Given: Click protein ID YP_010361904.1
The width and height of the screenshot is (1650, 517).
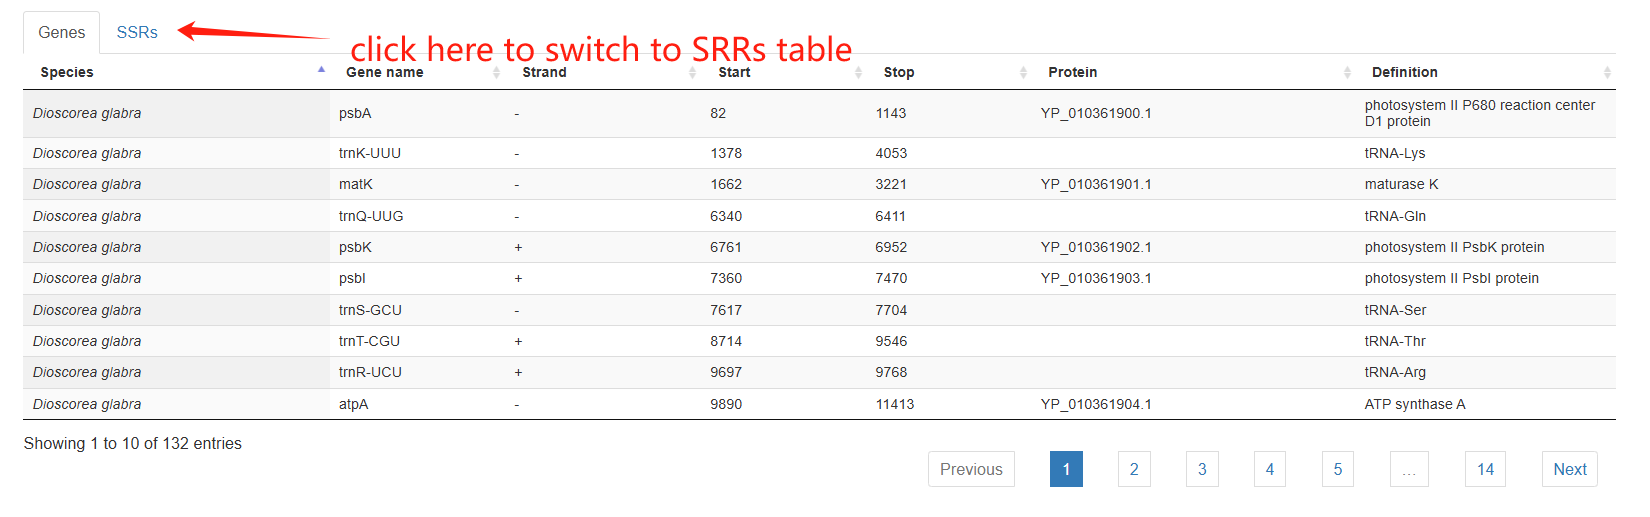Looking at the screenshot, I should click(1096, 404).
